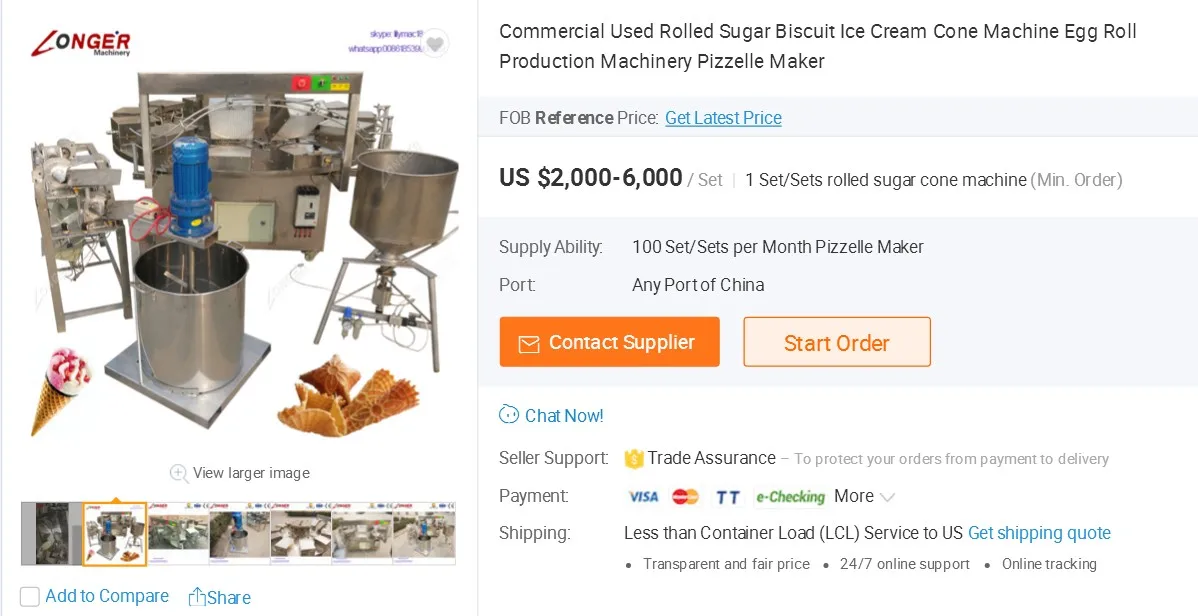Select the third product thumbnail
This screenshot has height=616, width=1198.
tap(178, 534)
